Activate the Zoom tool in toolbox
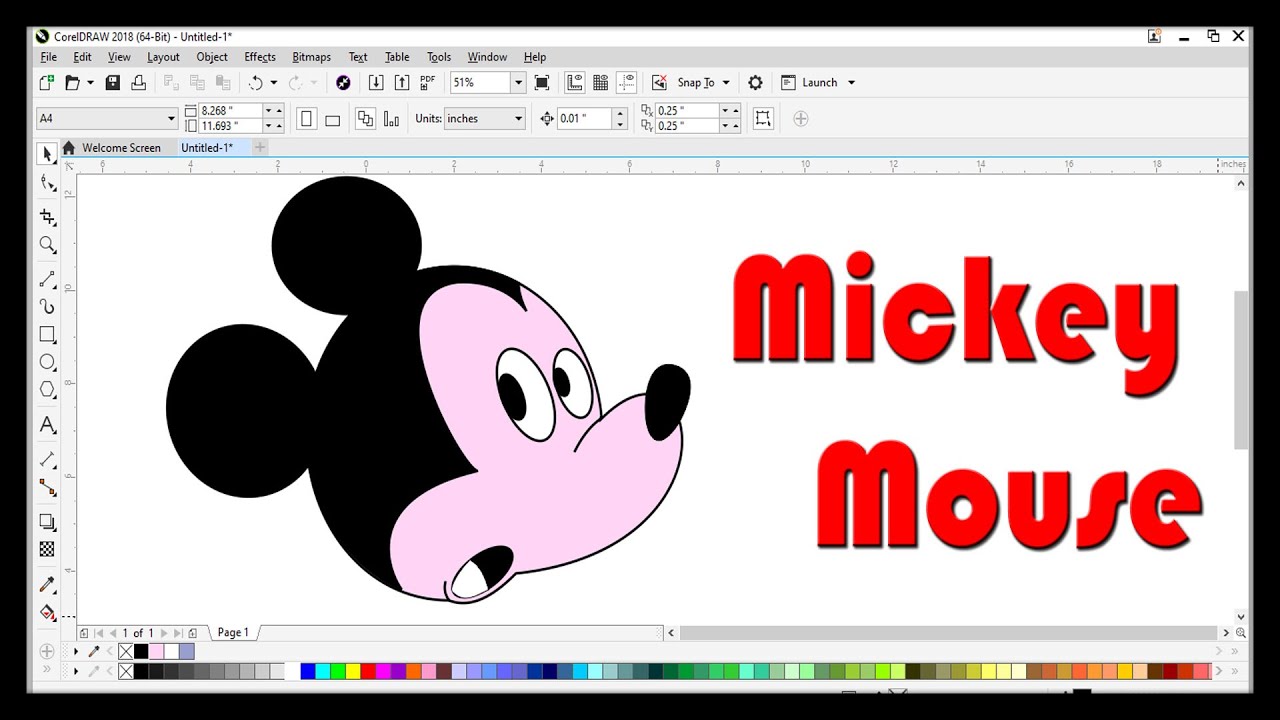This screenshot has height=720, width=1280. (47, 245)
